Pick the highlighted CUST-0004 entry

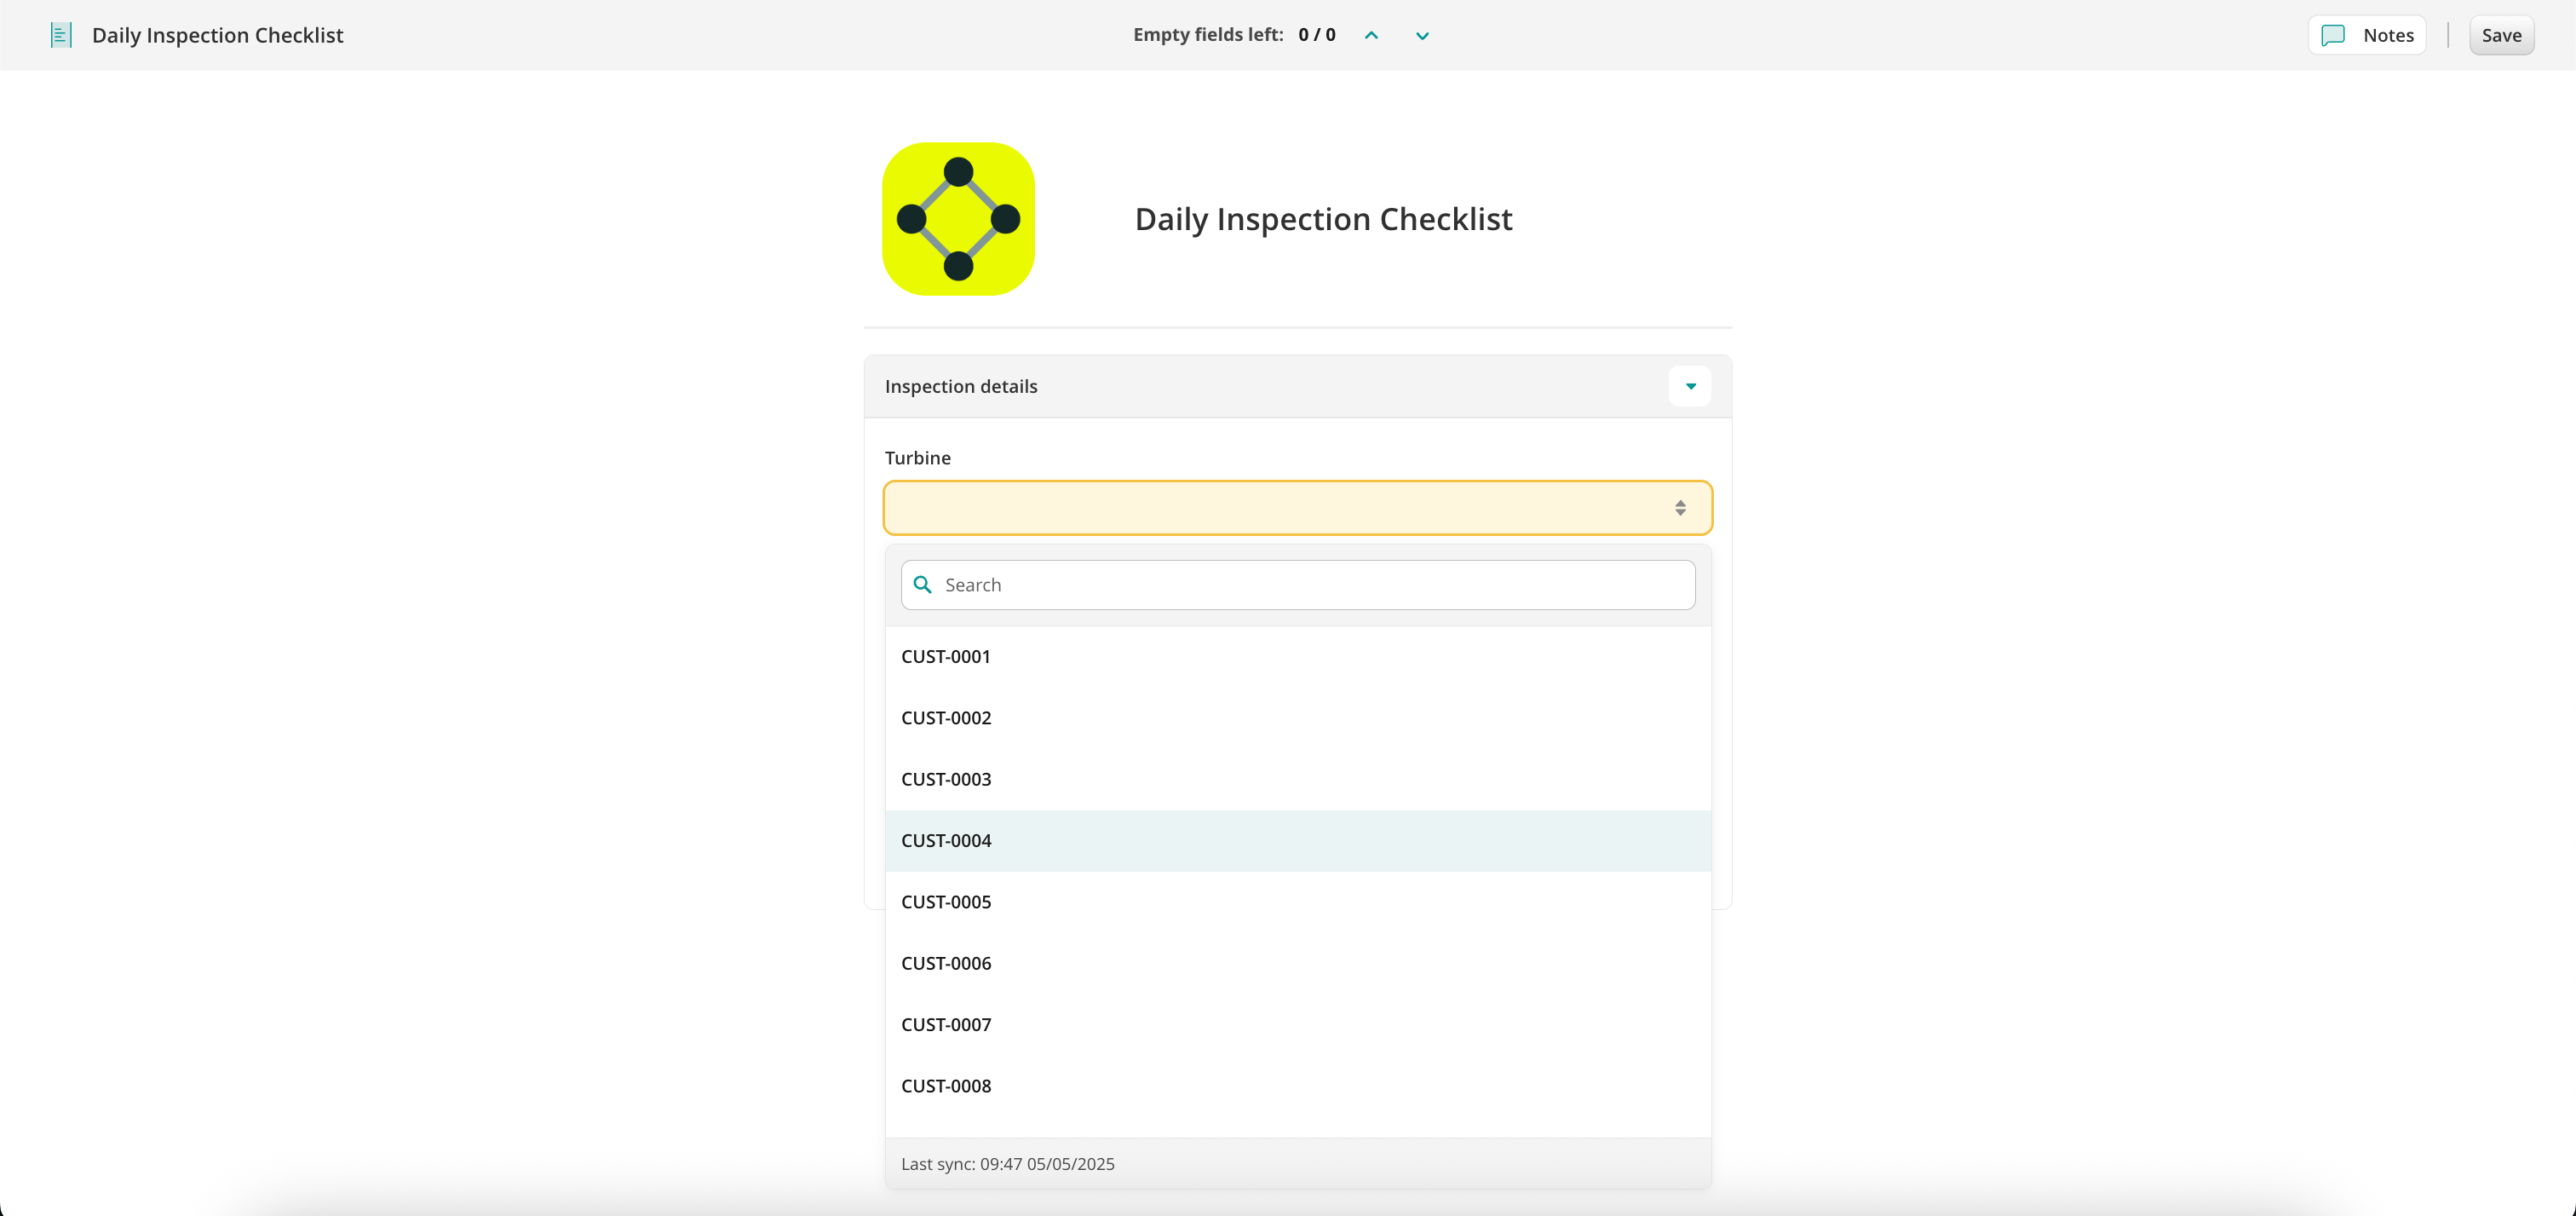coord(945,840)
